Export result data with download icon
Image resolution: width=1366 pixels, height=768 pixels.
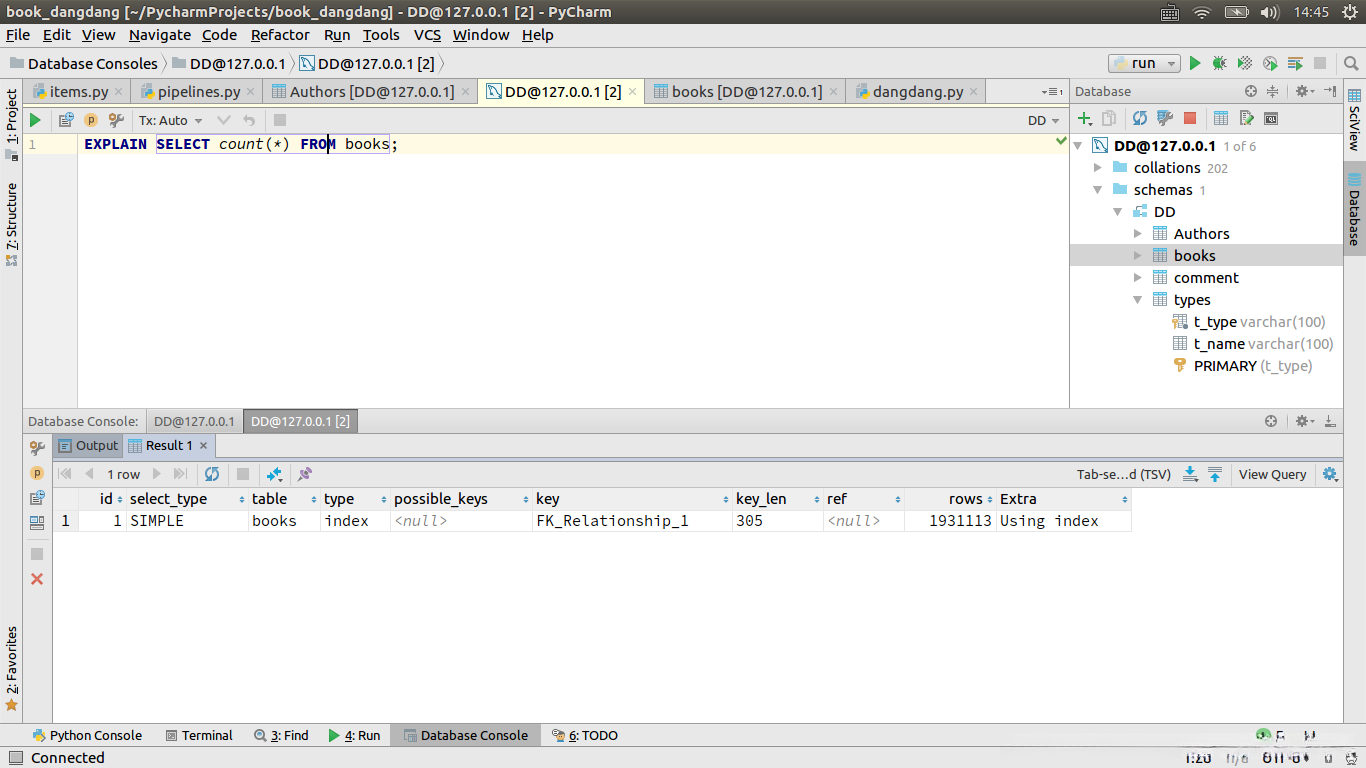tap(1190, 474)
